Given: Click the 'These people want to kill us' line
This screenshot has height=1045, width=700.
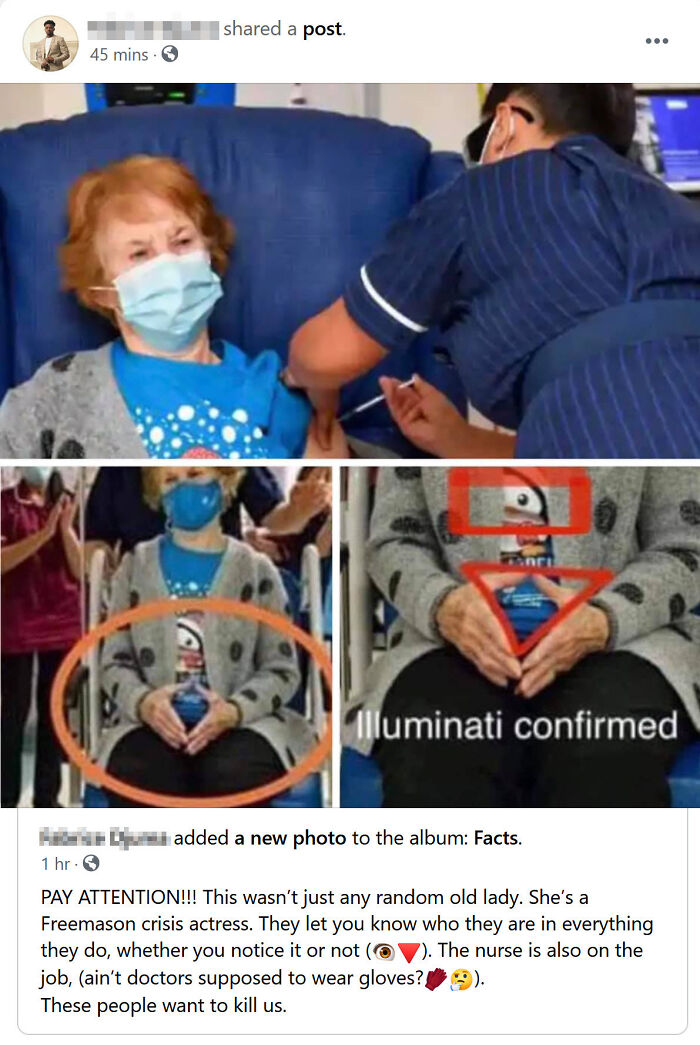Looking at the screenshot, I should click(x=163, y=1005).
